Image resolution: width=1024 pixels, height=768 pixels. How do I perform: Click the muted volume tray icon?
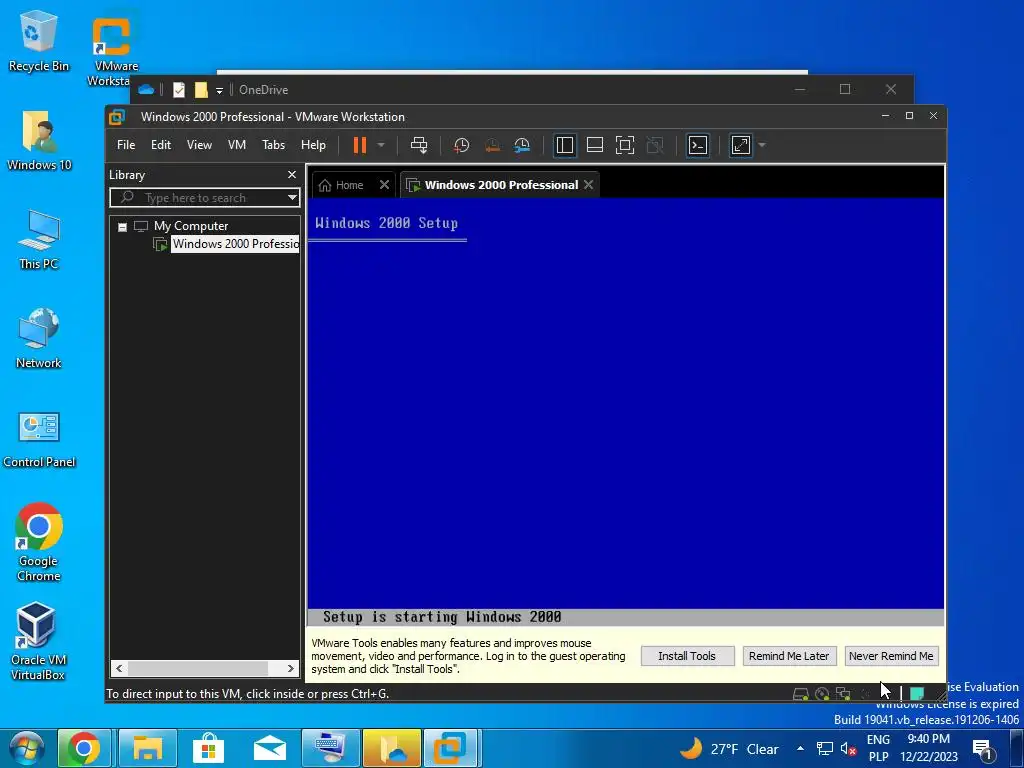pyautogui.click(x=848, y=749)
